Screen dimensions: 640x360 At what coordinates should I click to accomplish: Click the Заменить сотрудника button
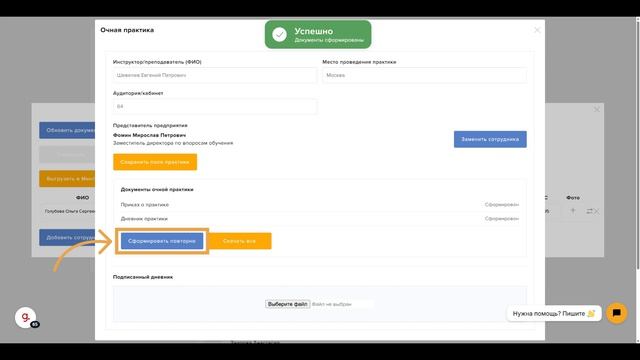(x=490, y=139)
